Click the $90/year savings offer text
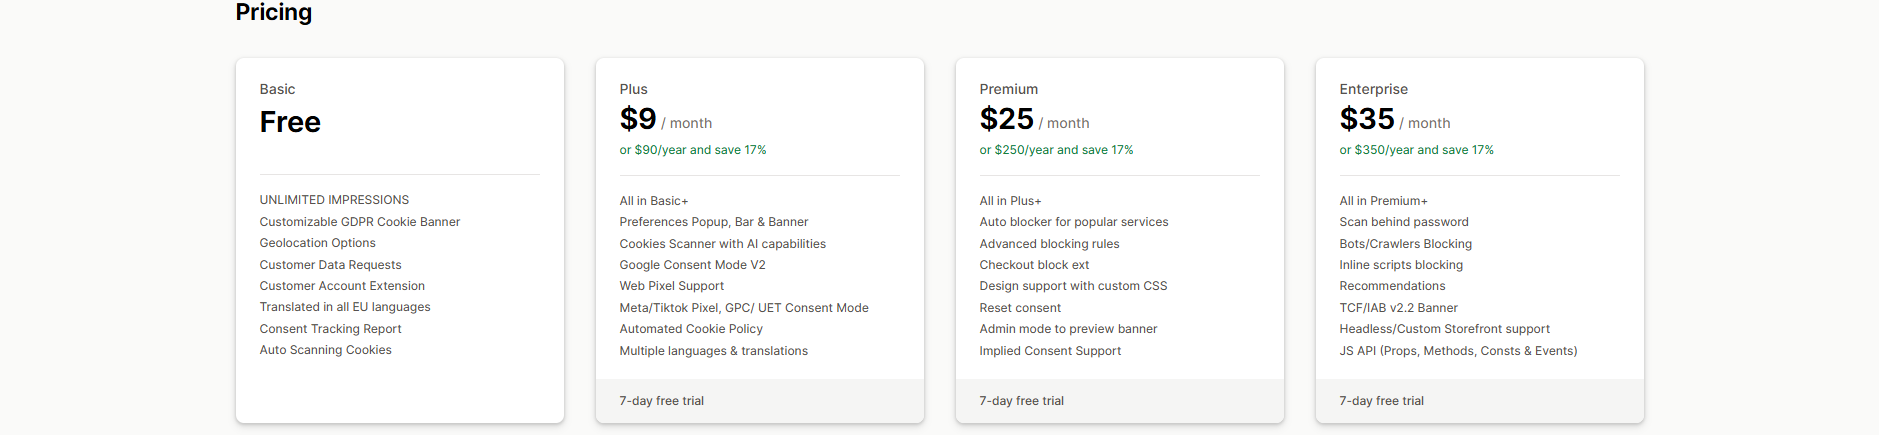The height and width of the screenshot is (435, 1879). pyautogui.click(x=692, y=150)
